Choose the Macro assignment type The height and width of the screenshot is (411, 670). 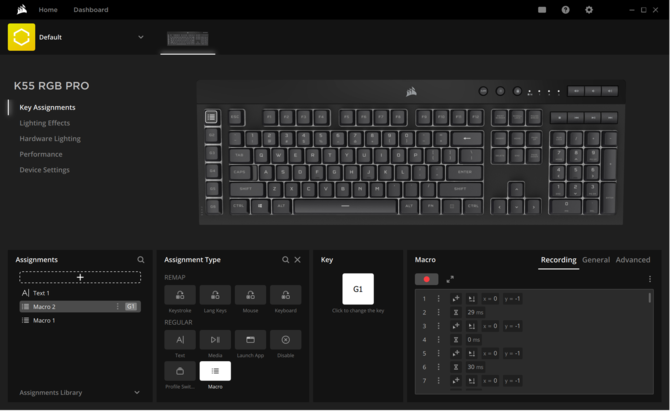pyautogui.click(x=215, y=371)
